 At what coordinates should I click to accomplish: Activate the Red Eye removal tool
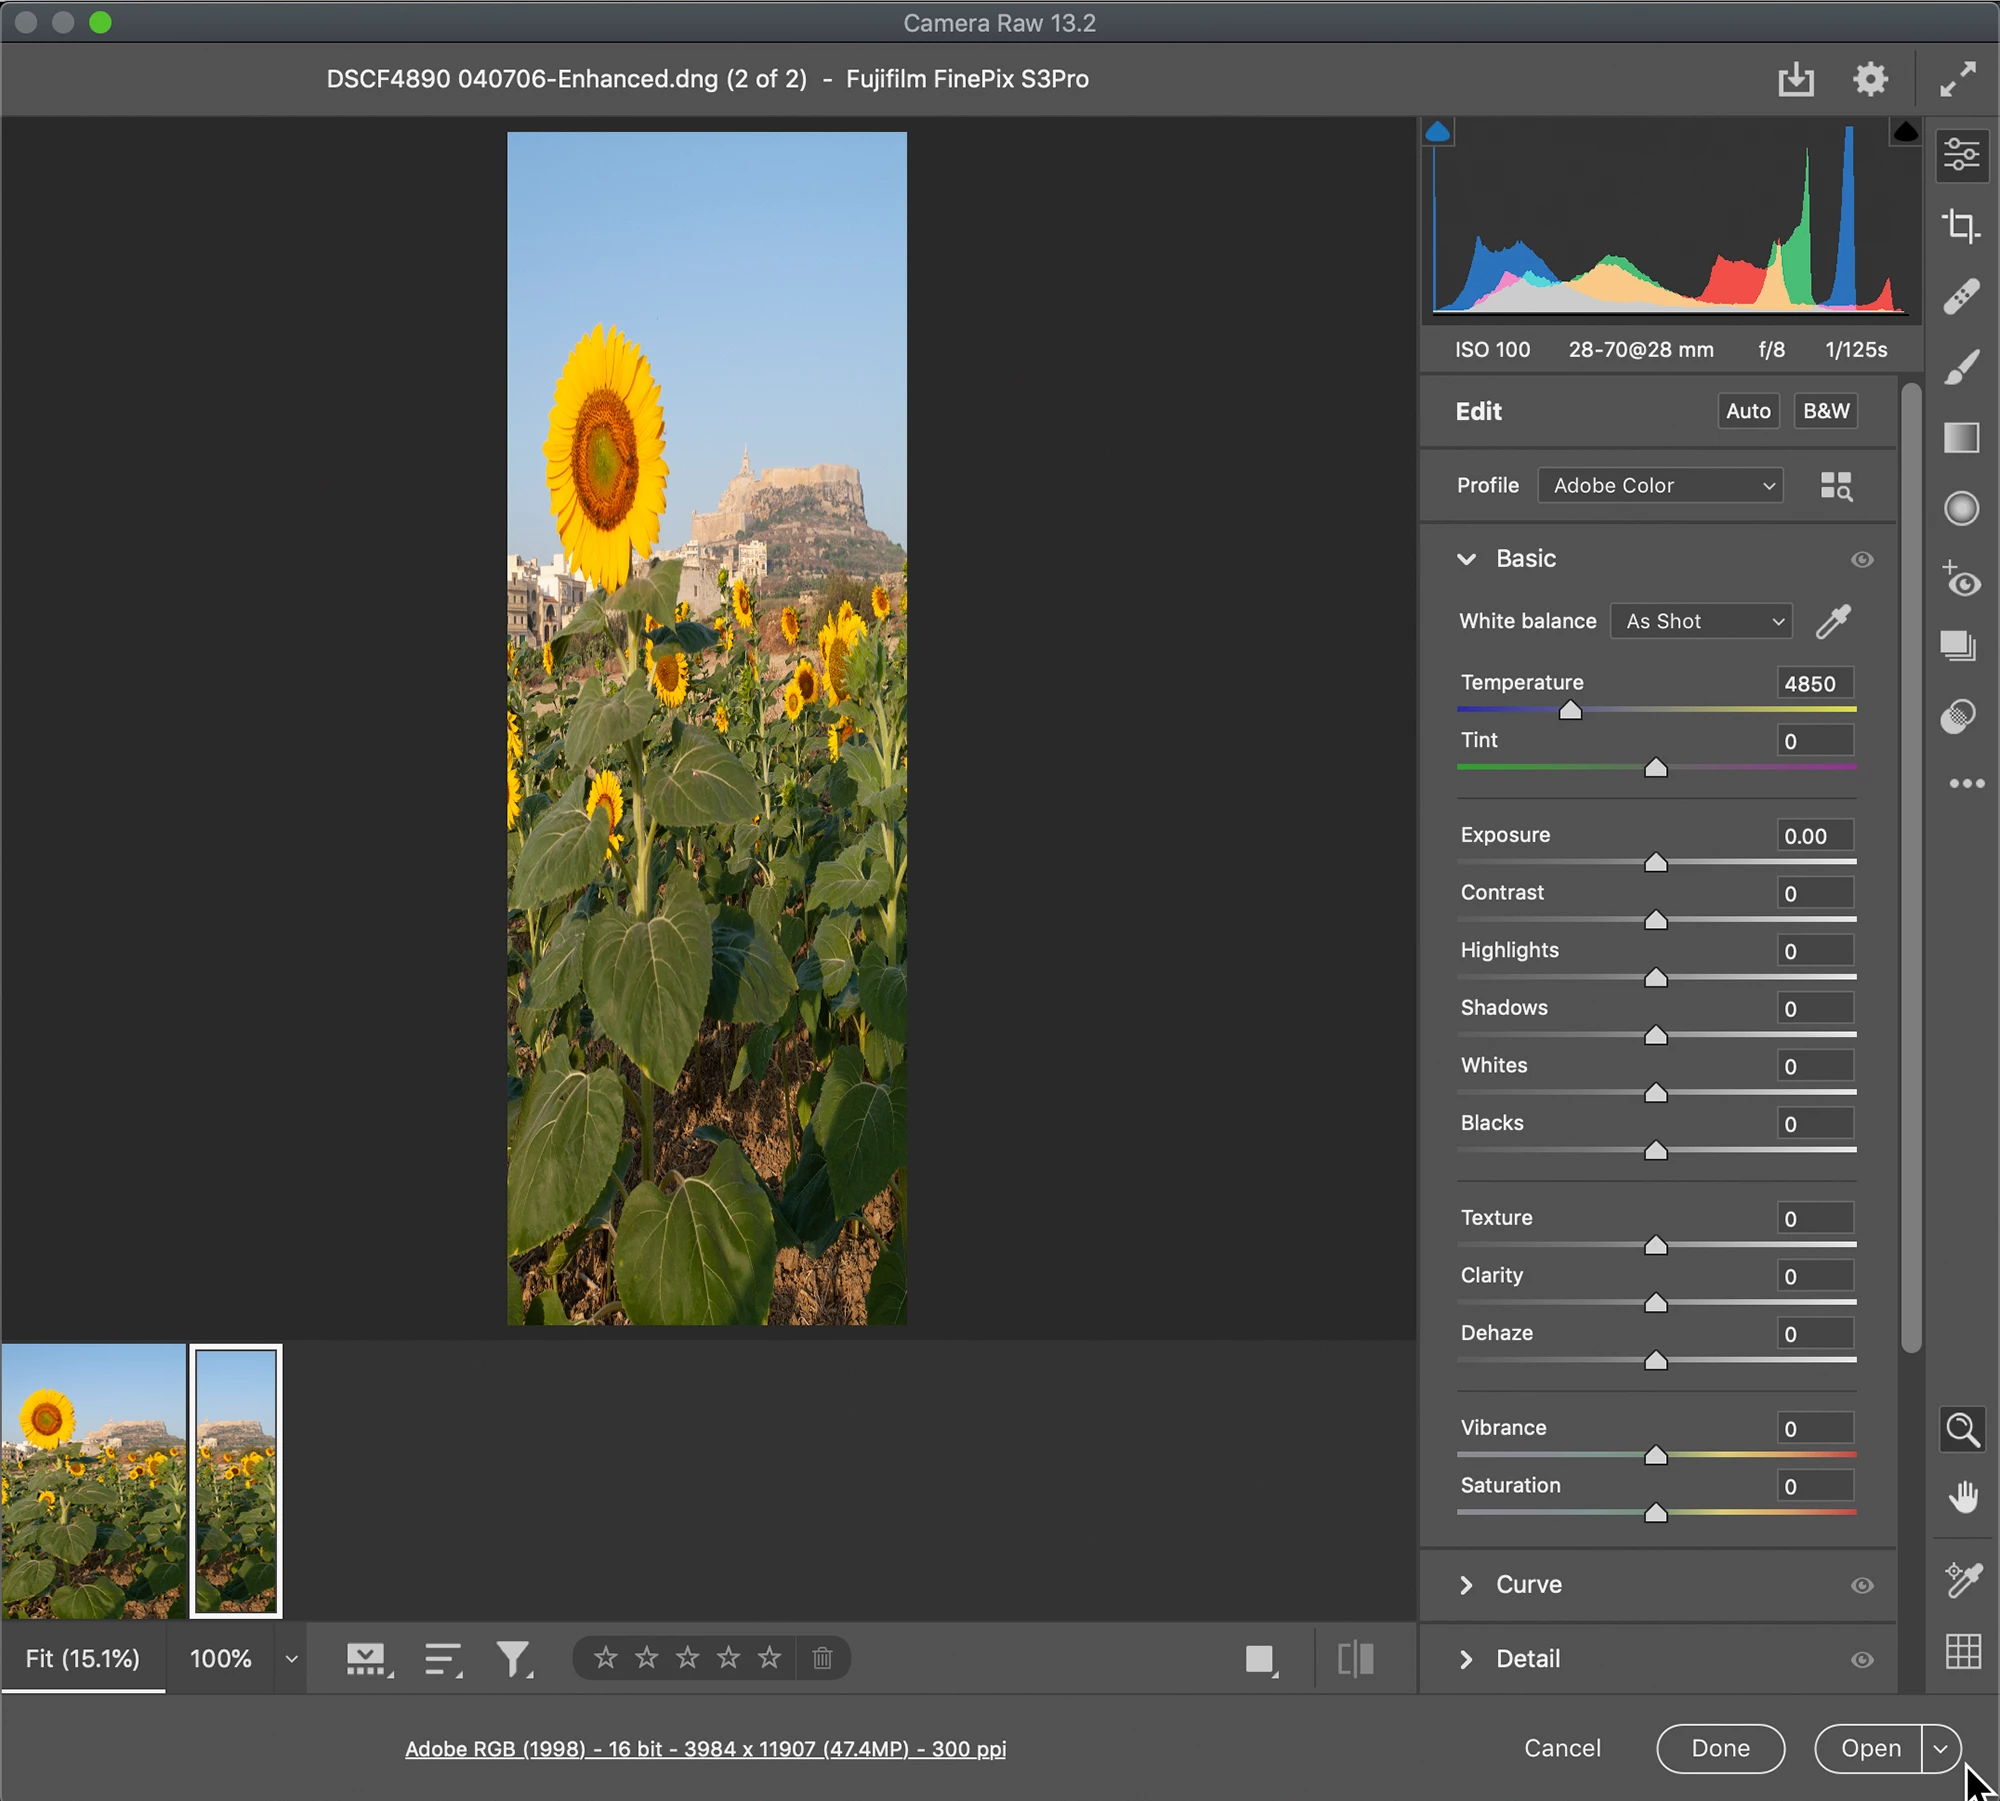pyautogui.click(x=1961, y=580)
